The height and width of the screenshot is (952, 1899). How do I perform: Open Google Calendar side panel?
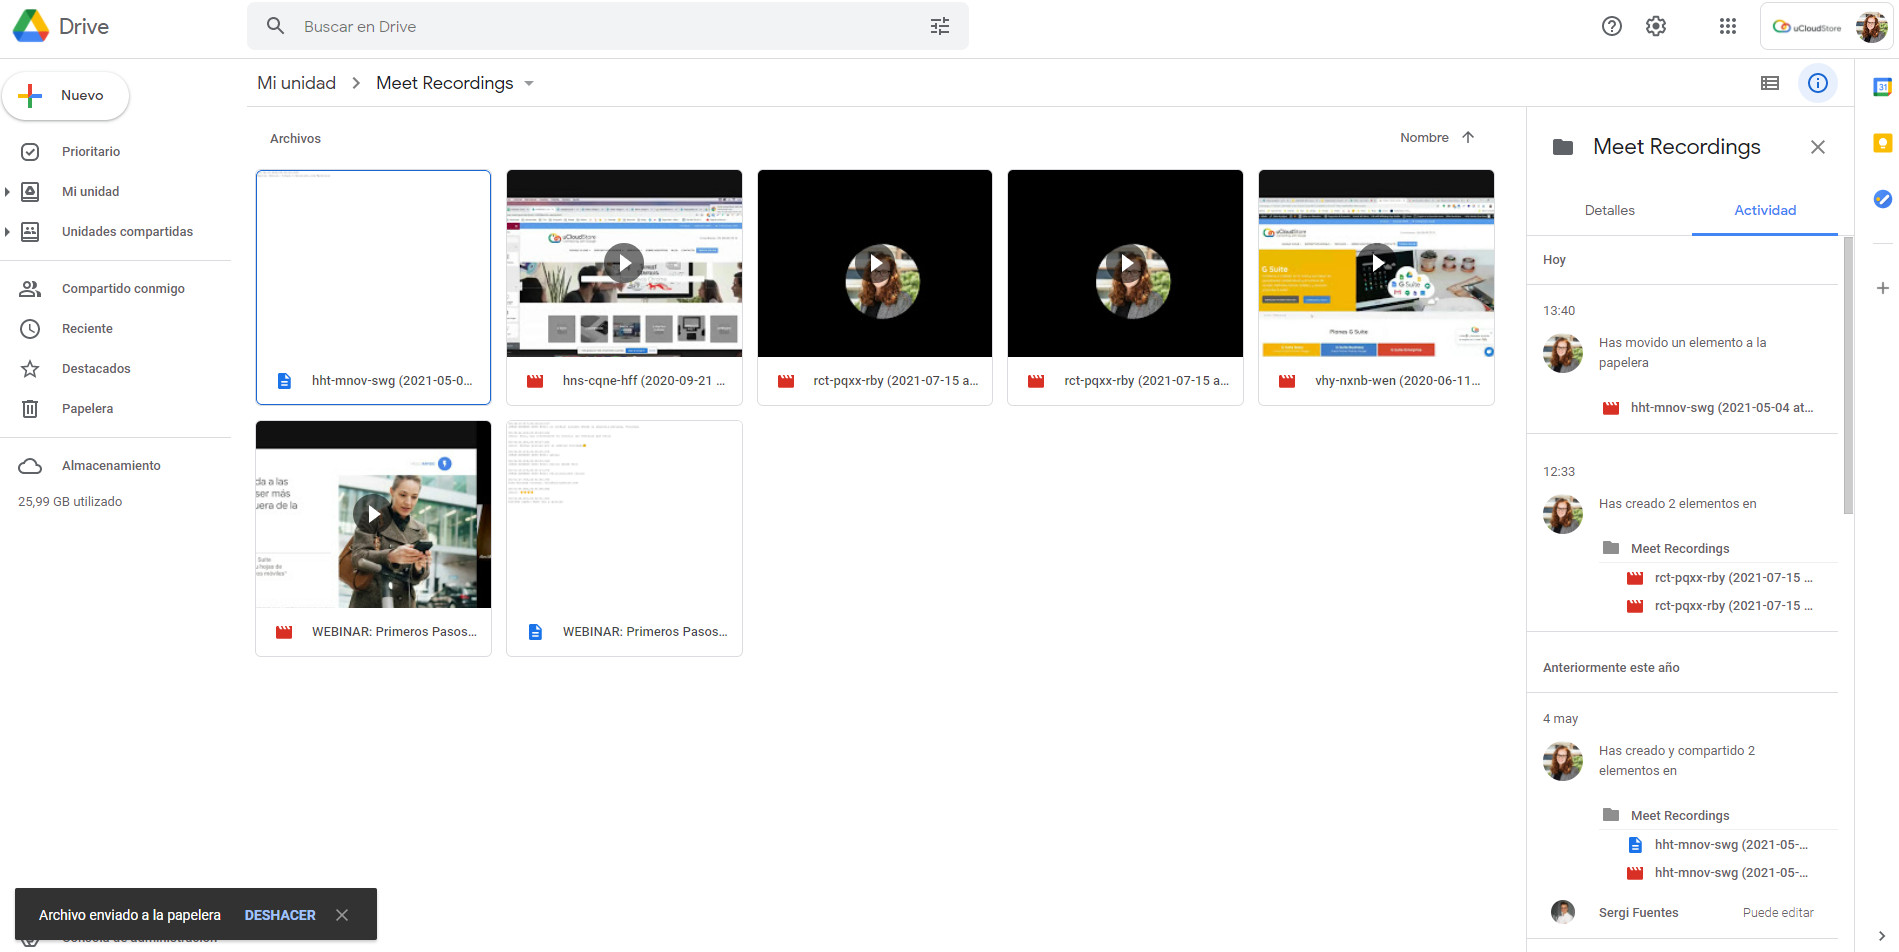coord(1884,88)
